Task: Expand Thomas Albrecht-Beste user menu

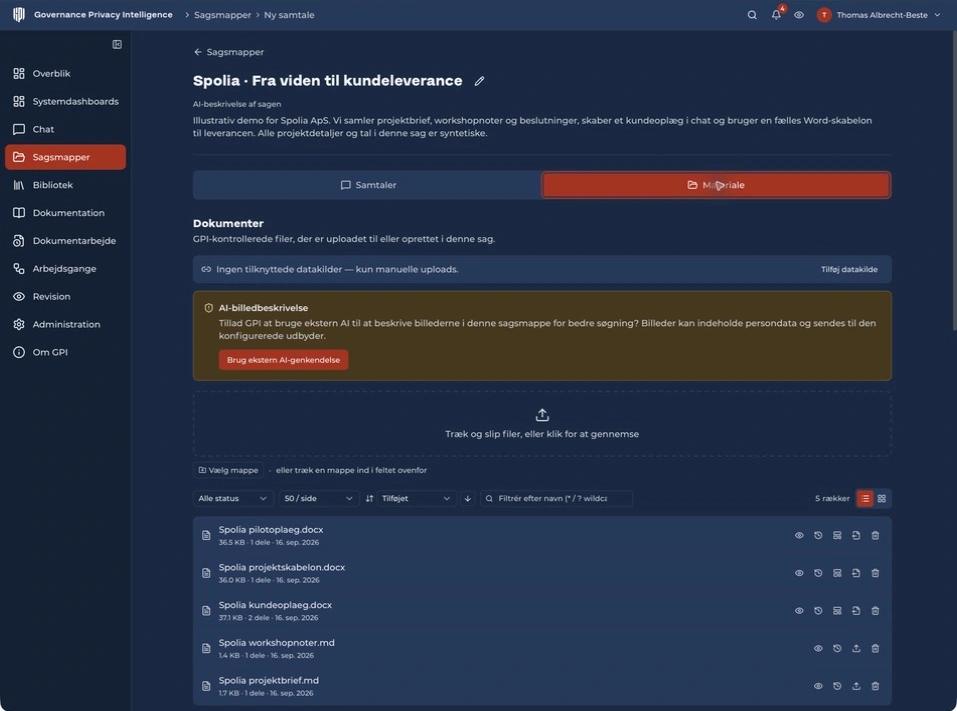Action: (x=879, y=15)
